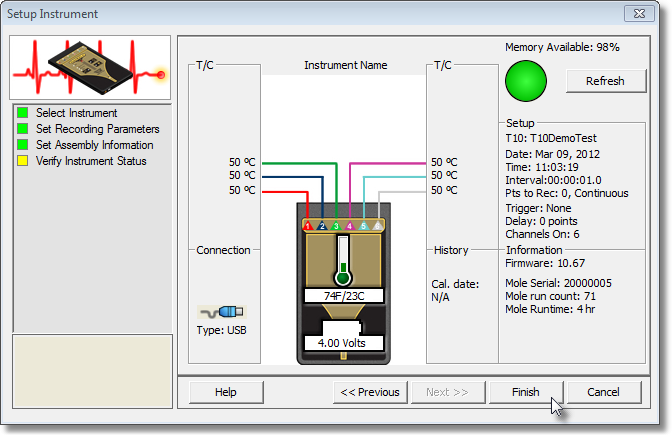Click green square beside Set Recording Parameters
This screenshot has height=437, width=672.
pos(23,129)
